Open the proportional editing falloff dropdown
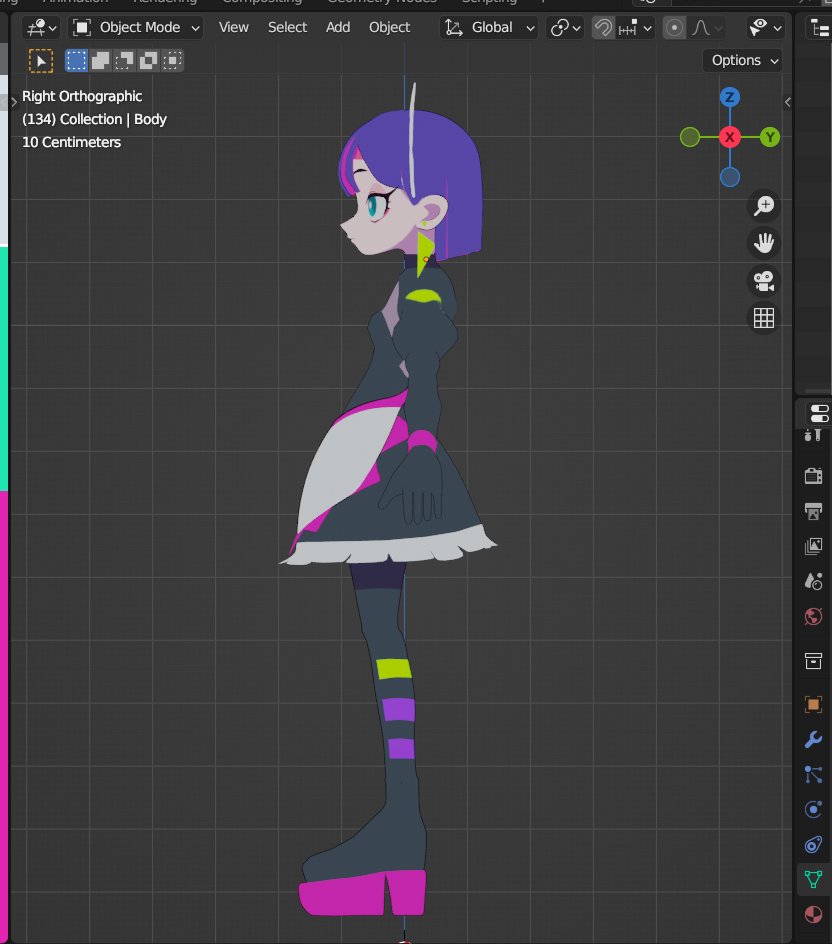Image resolution: width=832 pixels, height=944 pixels. (706, 27)
